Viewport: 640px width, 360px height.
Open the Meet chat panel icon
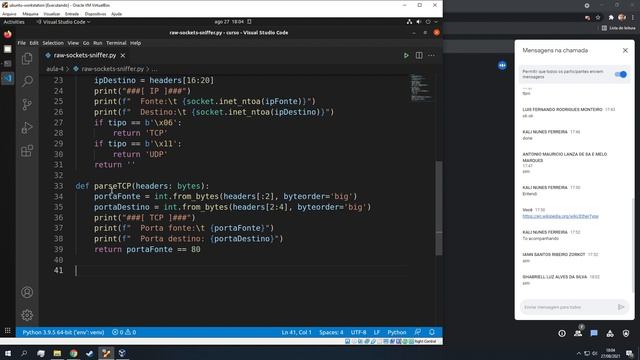[594, 333]
